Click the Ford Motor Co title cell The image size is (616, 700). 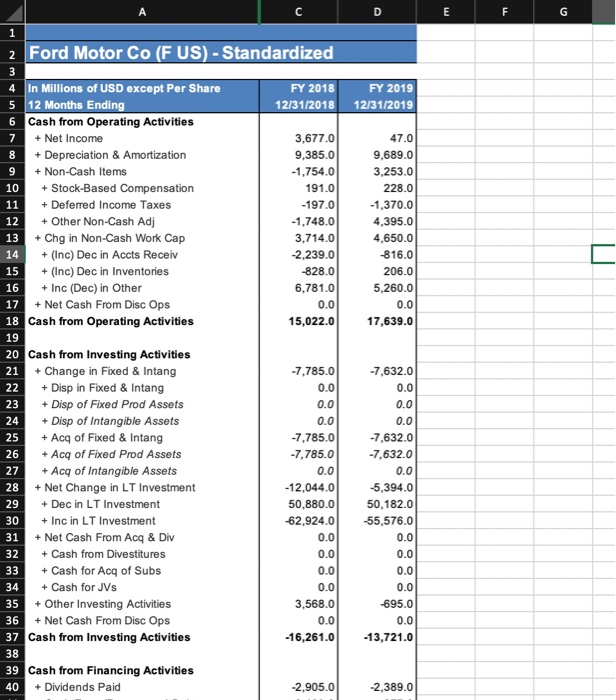pos(221,52)
